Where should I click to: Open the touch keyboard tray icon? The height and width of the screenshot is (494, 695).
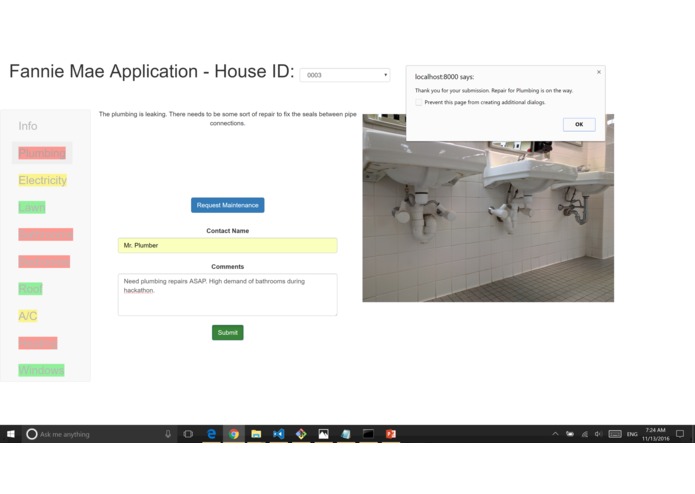615,434
